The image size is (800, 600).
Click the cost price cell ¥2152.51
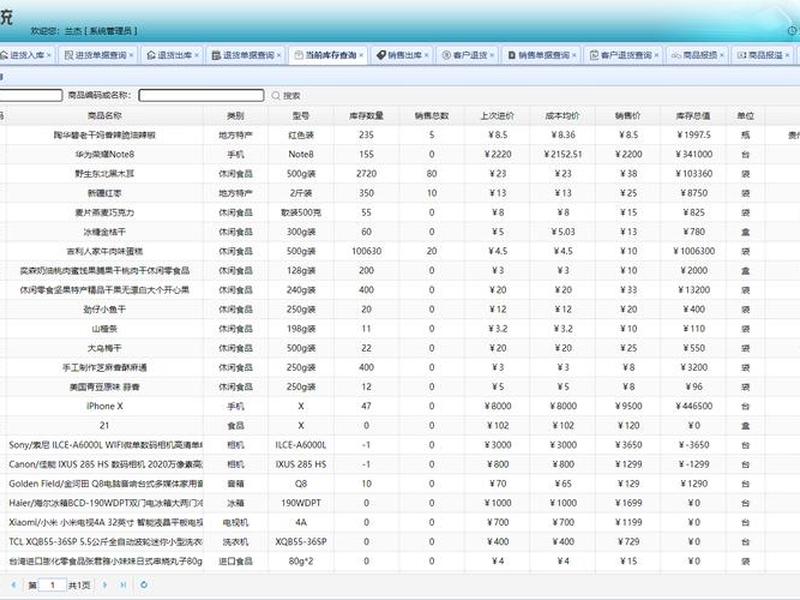coord(563,154)
